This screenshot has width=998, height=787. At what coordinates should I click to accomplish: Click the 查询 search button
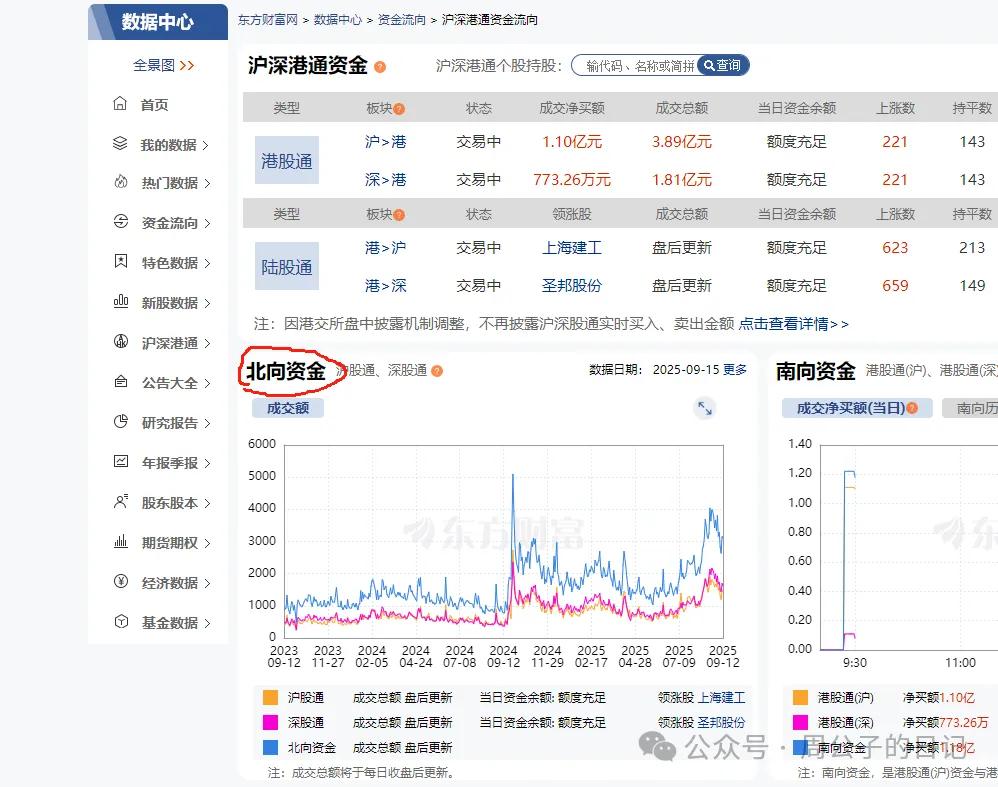pos(721,66)
